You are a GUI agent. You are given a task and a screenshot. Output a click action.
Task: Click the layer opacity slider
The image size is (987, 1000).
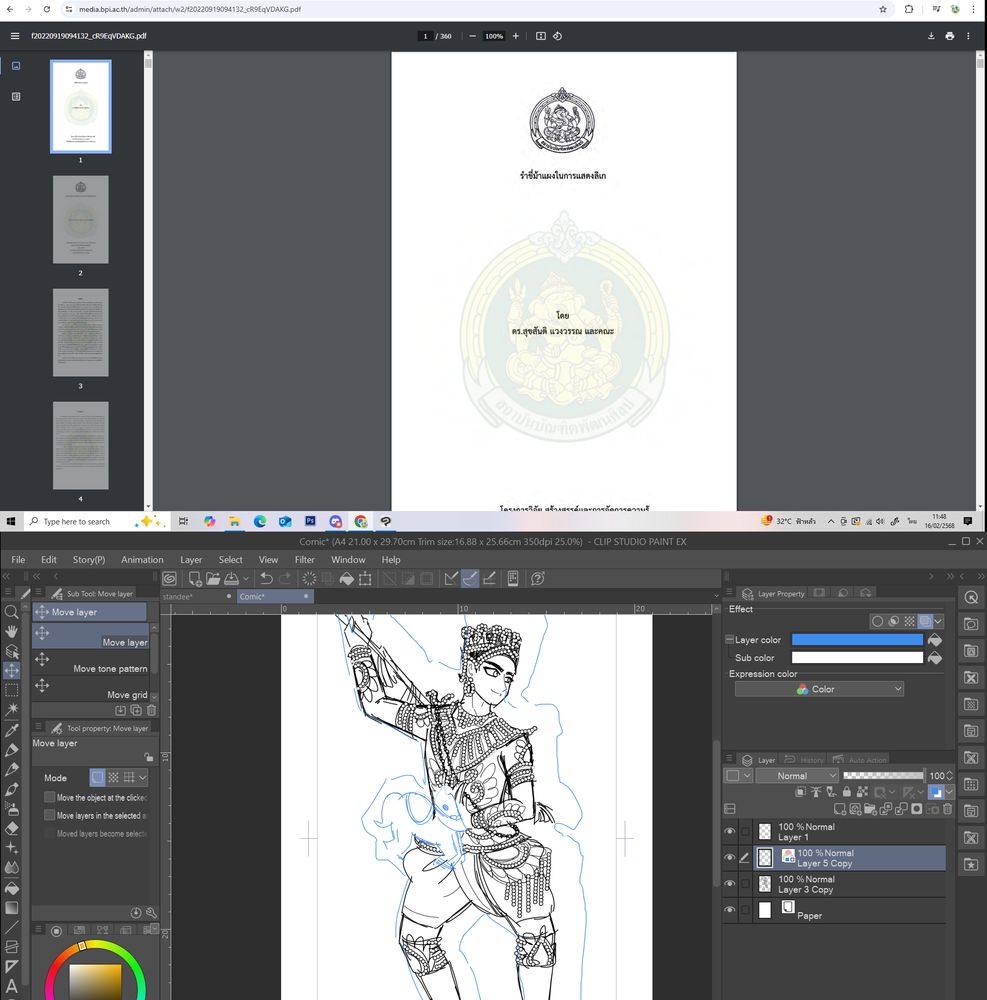pos(884,776)
